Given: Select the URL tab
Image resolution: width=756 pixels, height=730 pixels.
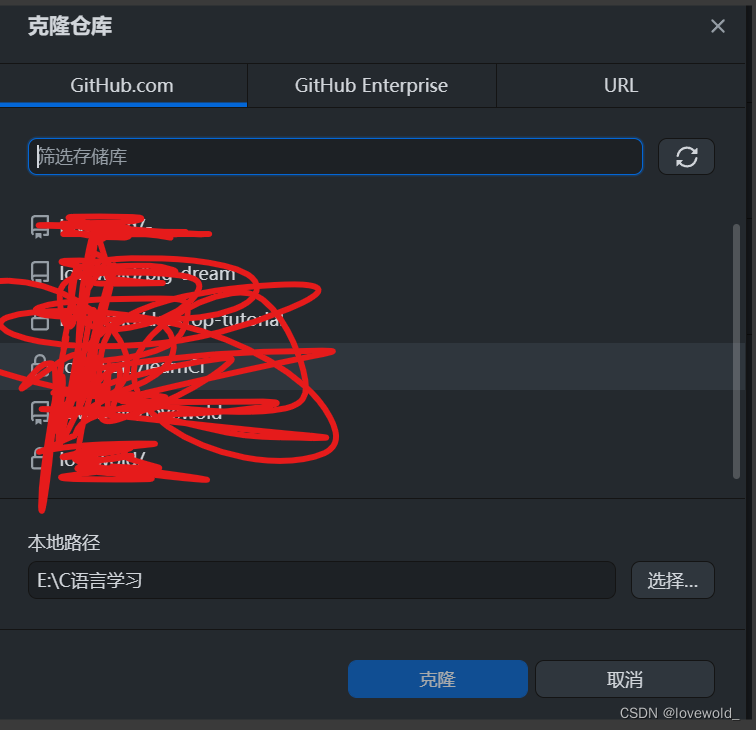Looking at the screenshot, I should coord(621,86).
